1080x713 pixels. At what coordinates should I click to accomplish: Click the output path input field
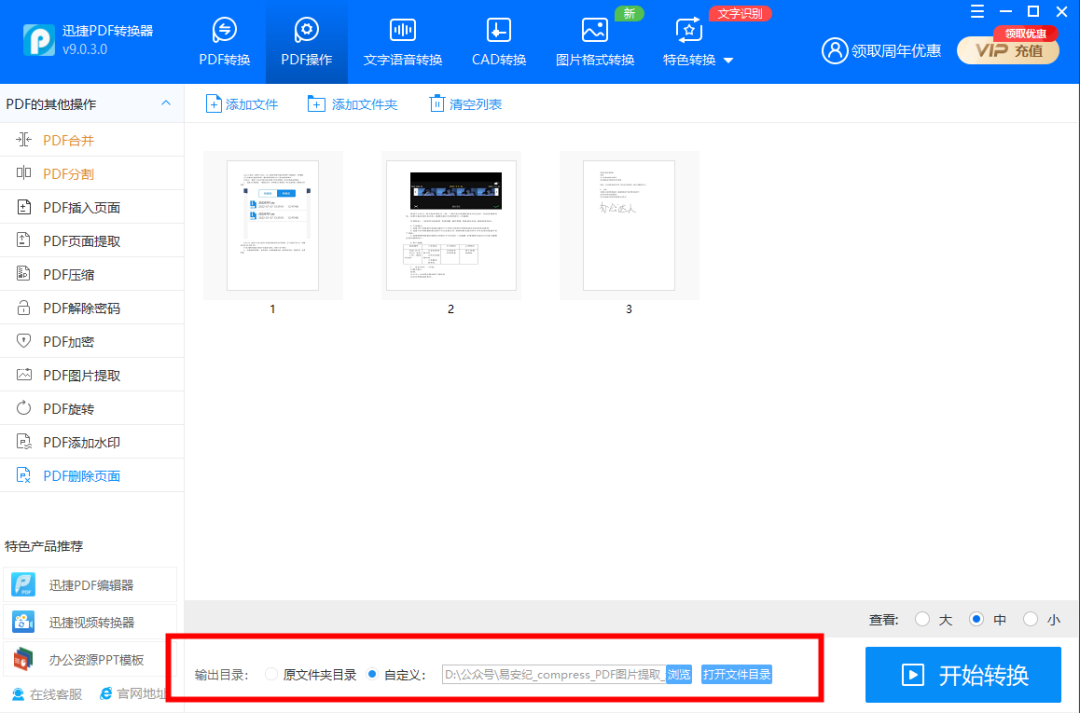click(553, 674)
